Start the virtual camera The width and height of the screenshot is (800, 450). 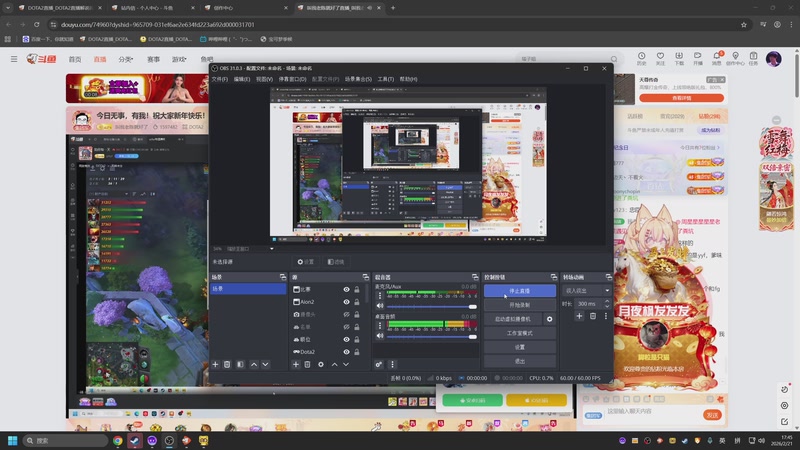point(513,319)
